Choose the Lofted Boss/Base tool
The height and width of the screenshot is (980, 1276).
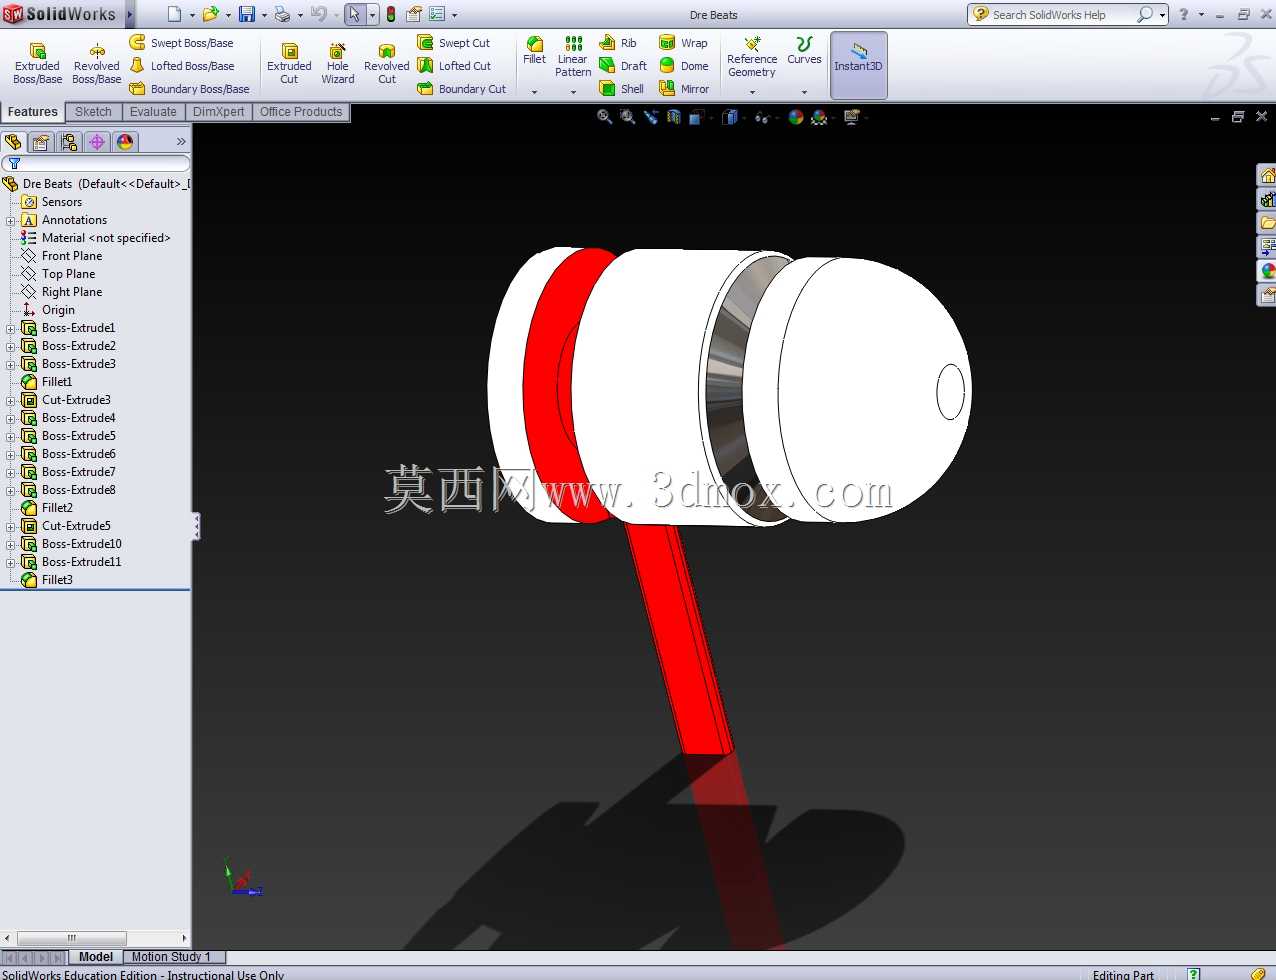click(x=181, y=66)
